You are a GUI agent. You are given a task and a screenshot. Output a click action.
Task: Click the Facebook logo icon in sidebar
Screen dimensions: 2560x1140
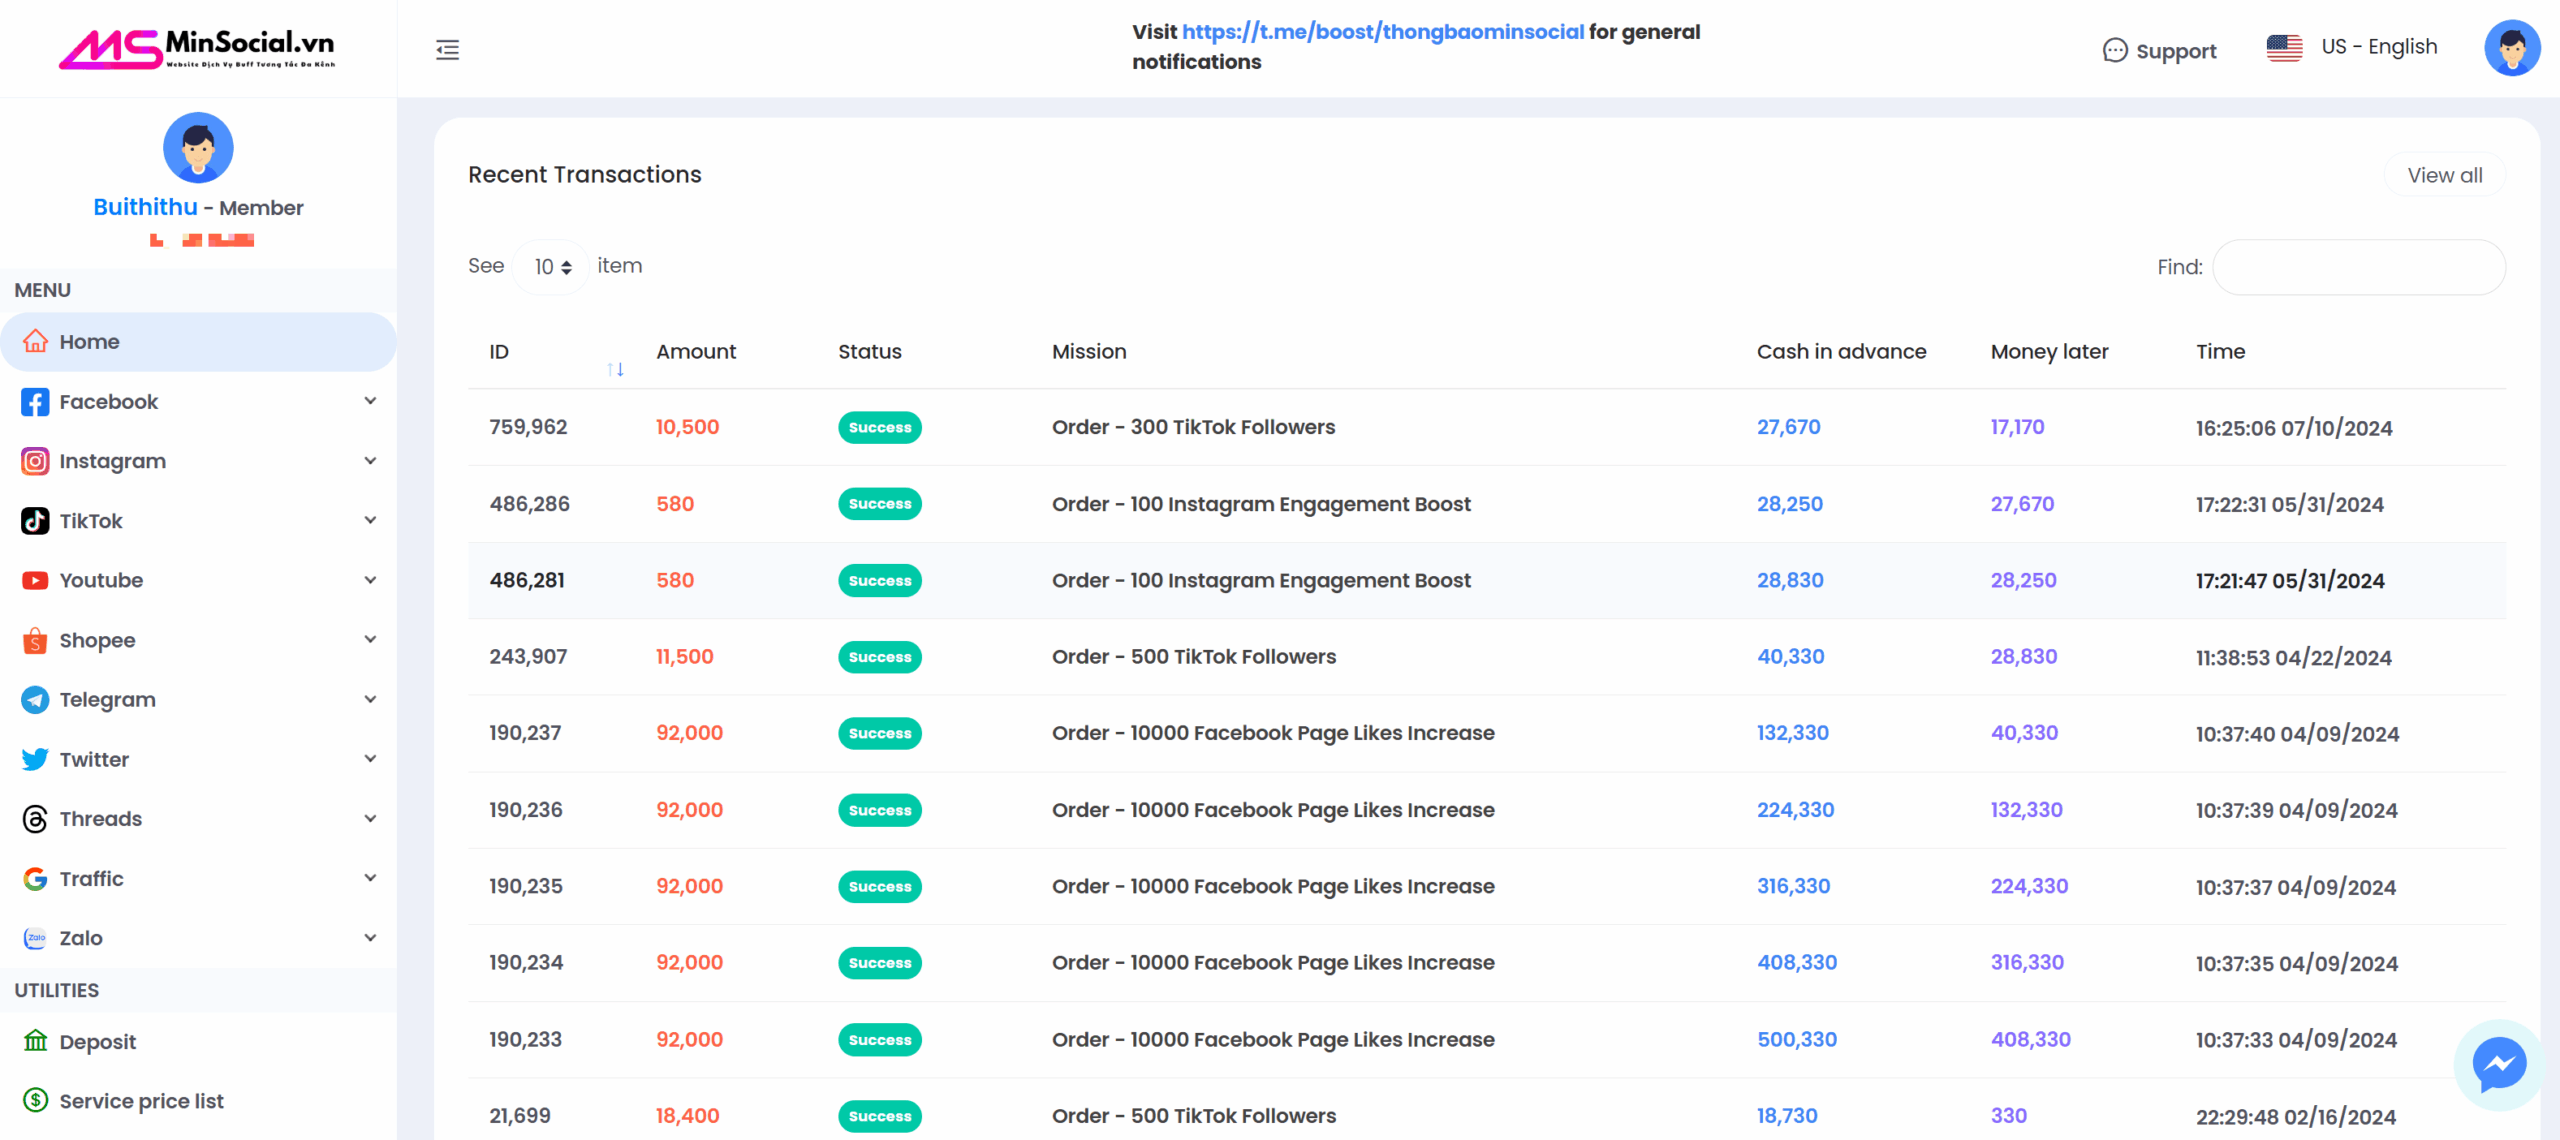pos(35,402)
